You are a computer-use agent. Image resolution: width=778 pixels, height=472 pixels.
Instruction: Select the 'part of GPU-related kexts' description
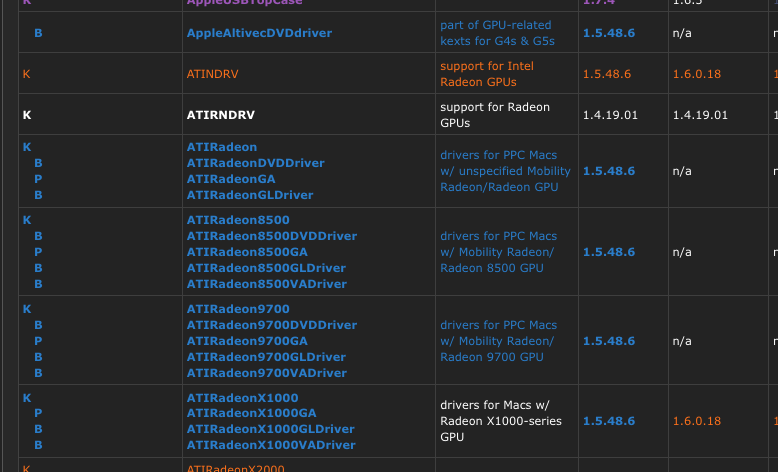(497, 33)
